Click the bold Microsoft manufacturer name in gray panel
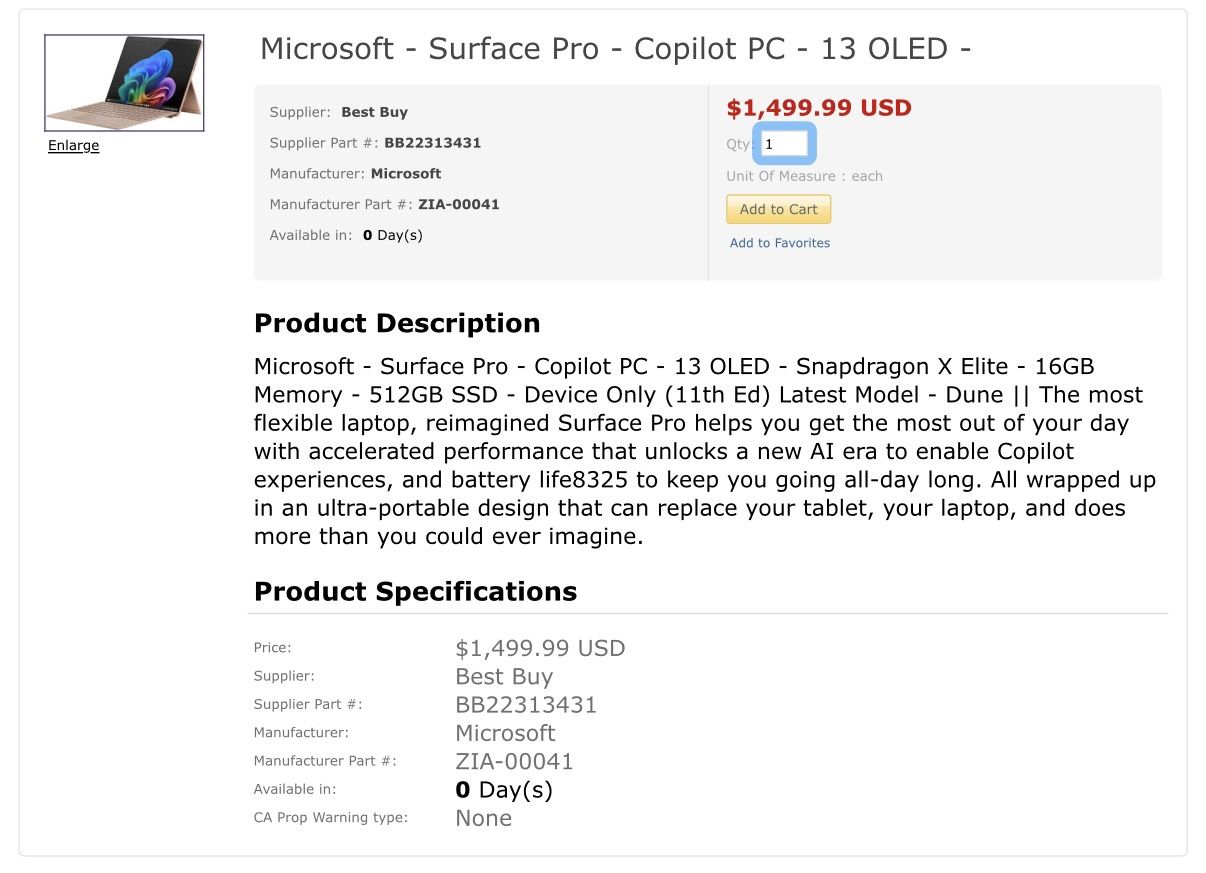 click(405, 174)
